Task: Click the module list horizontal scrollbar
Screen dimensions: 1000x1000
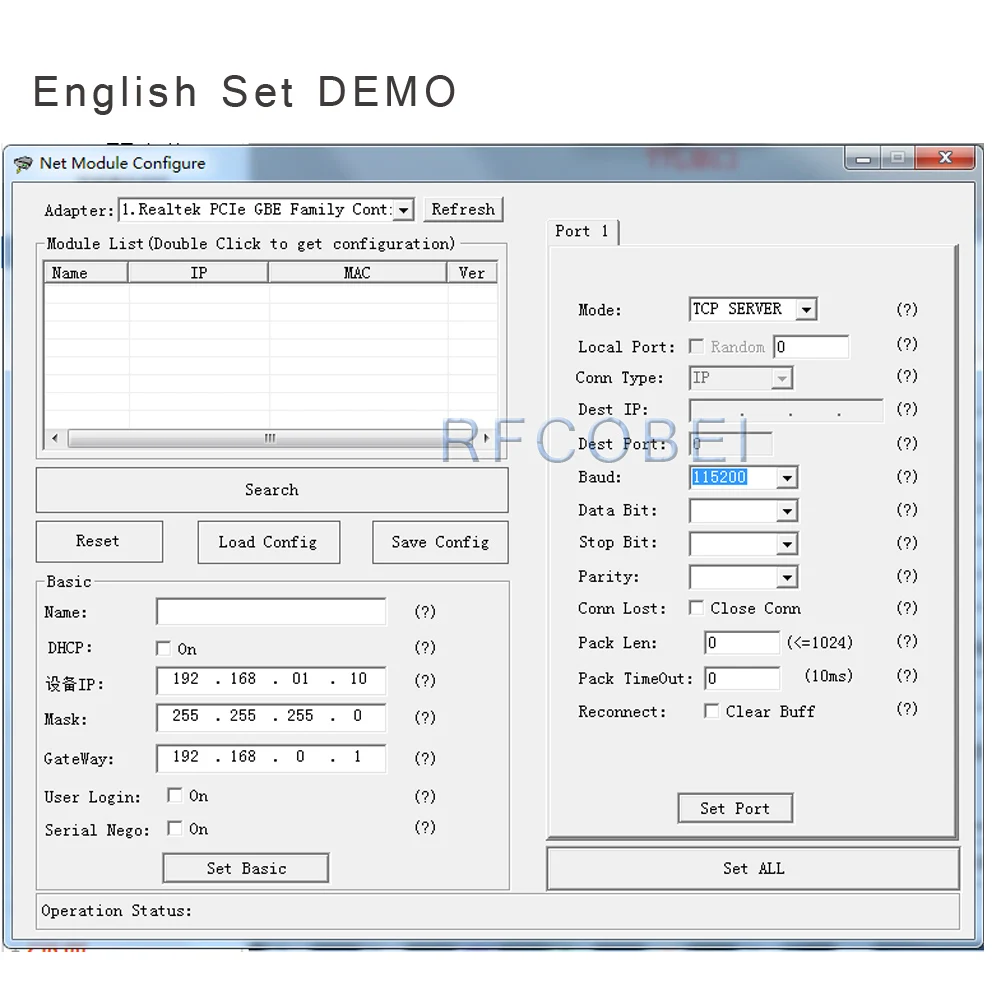Action: (x=270, y=439)
